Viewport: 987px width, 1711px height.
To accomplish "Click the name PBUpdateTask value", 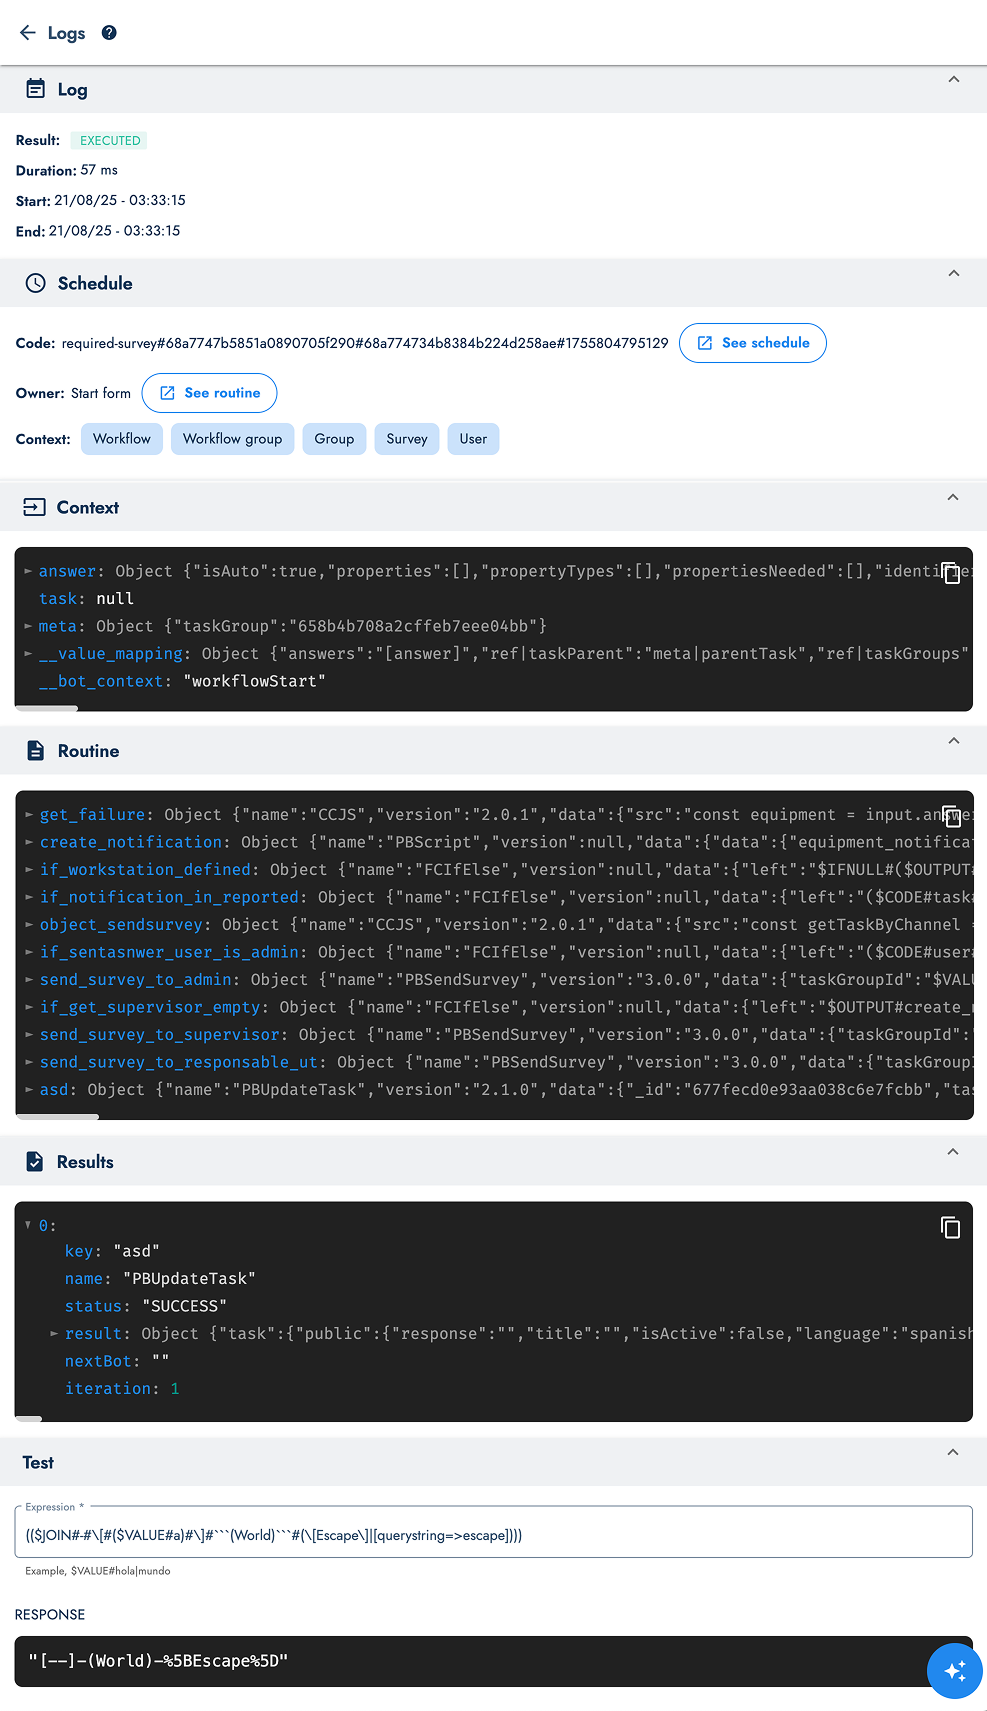I will pyautogui.click(x=189, y=1279).
